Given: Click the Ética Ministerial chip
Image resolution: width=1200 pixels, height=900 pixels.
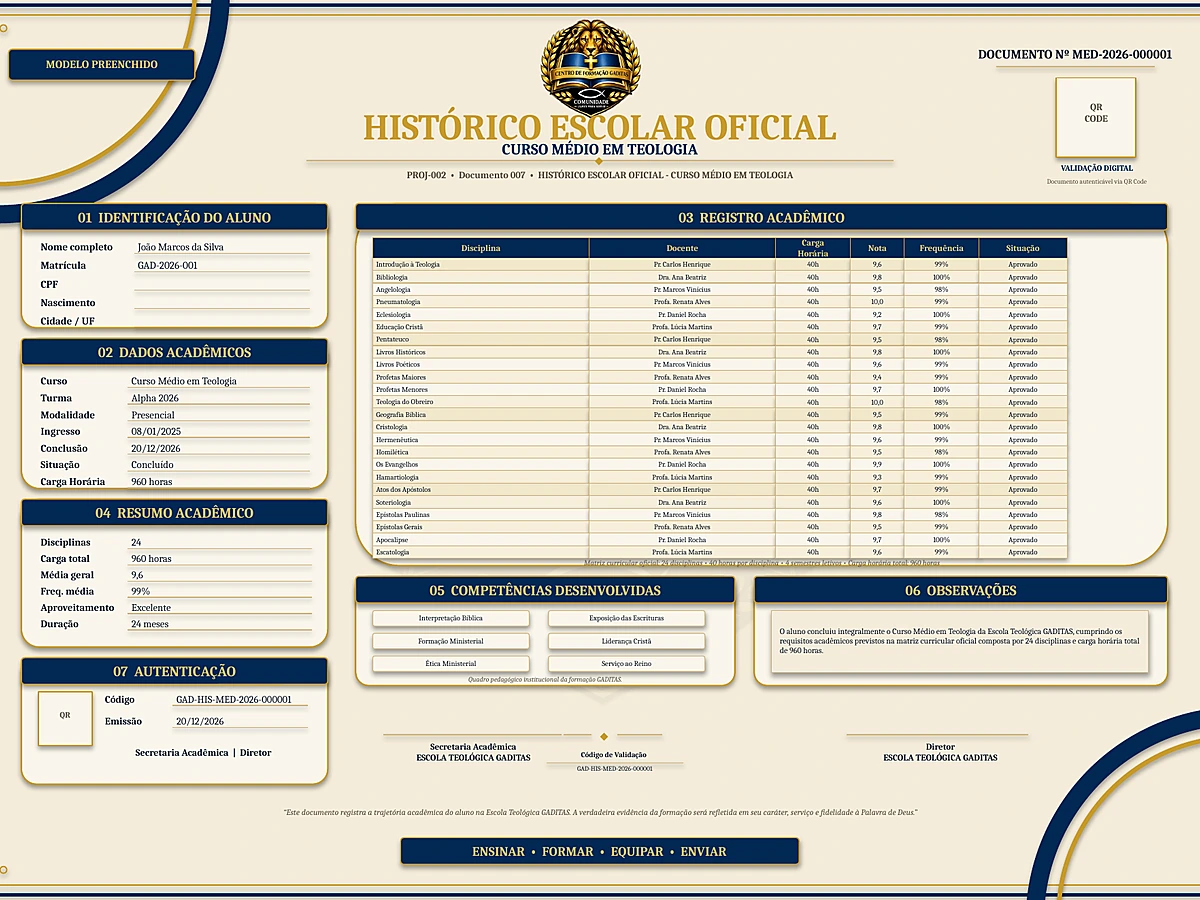Looking at the screenshot, I should (x=450, y=664).
